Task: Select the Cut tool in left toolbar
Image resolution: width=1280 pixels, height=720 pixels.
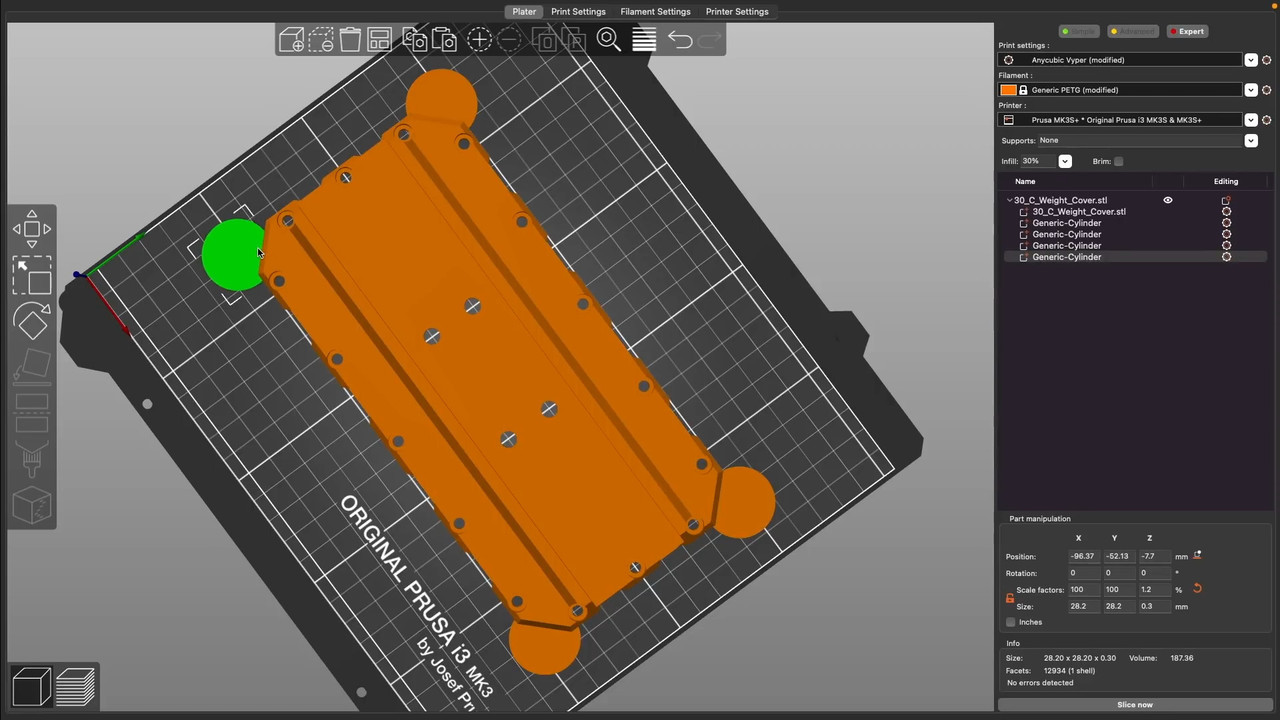Action: point(32,412)
